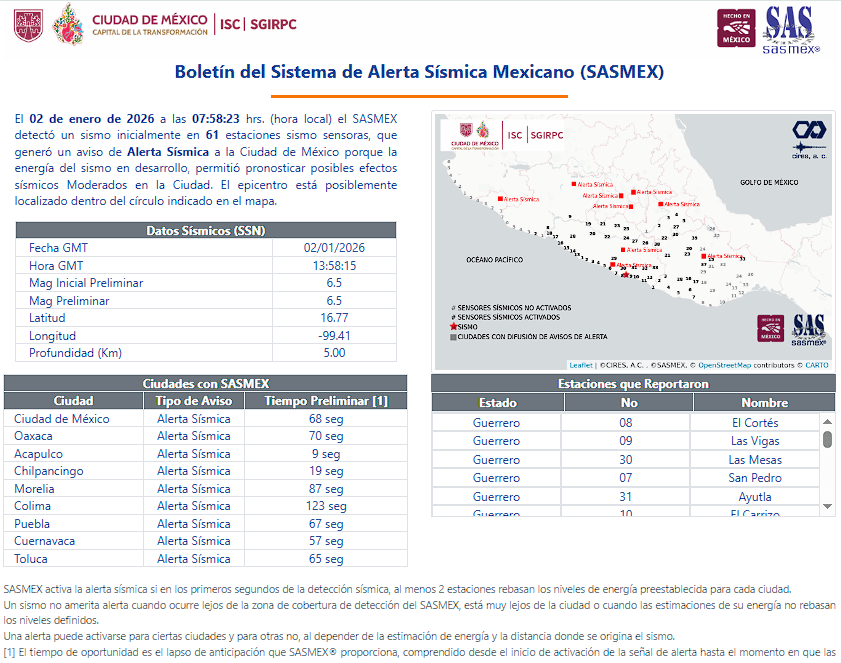The image size is (841, 663).
Task: Click the Hecho en México badge on the map
Action: pyautogui.click(x=769, y=330)
